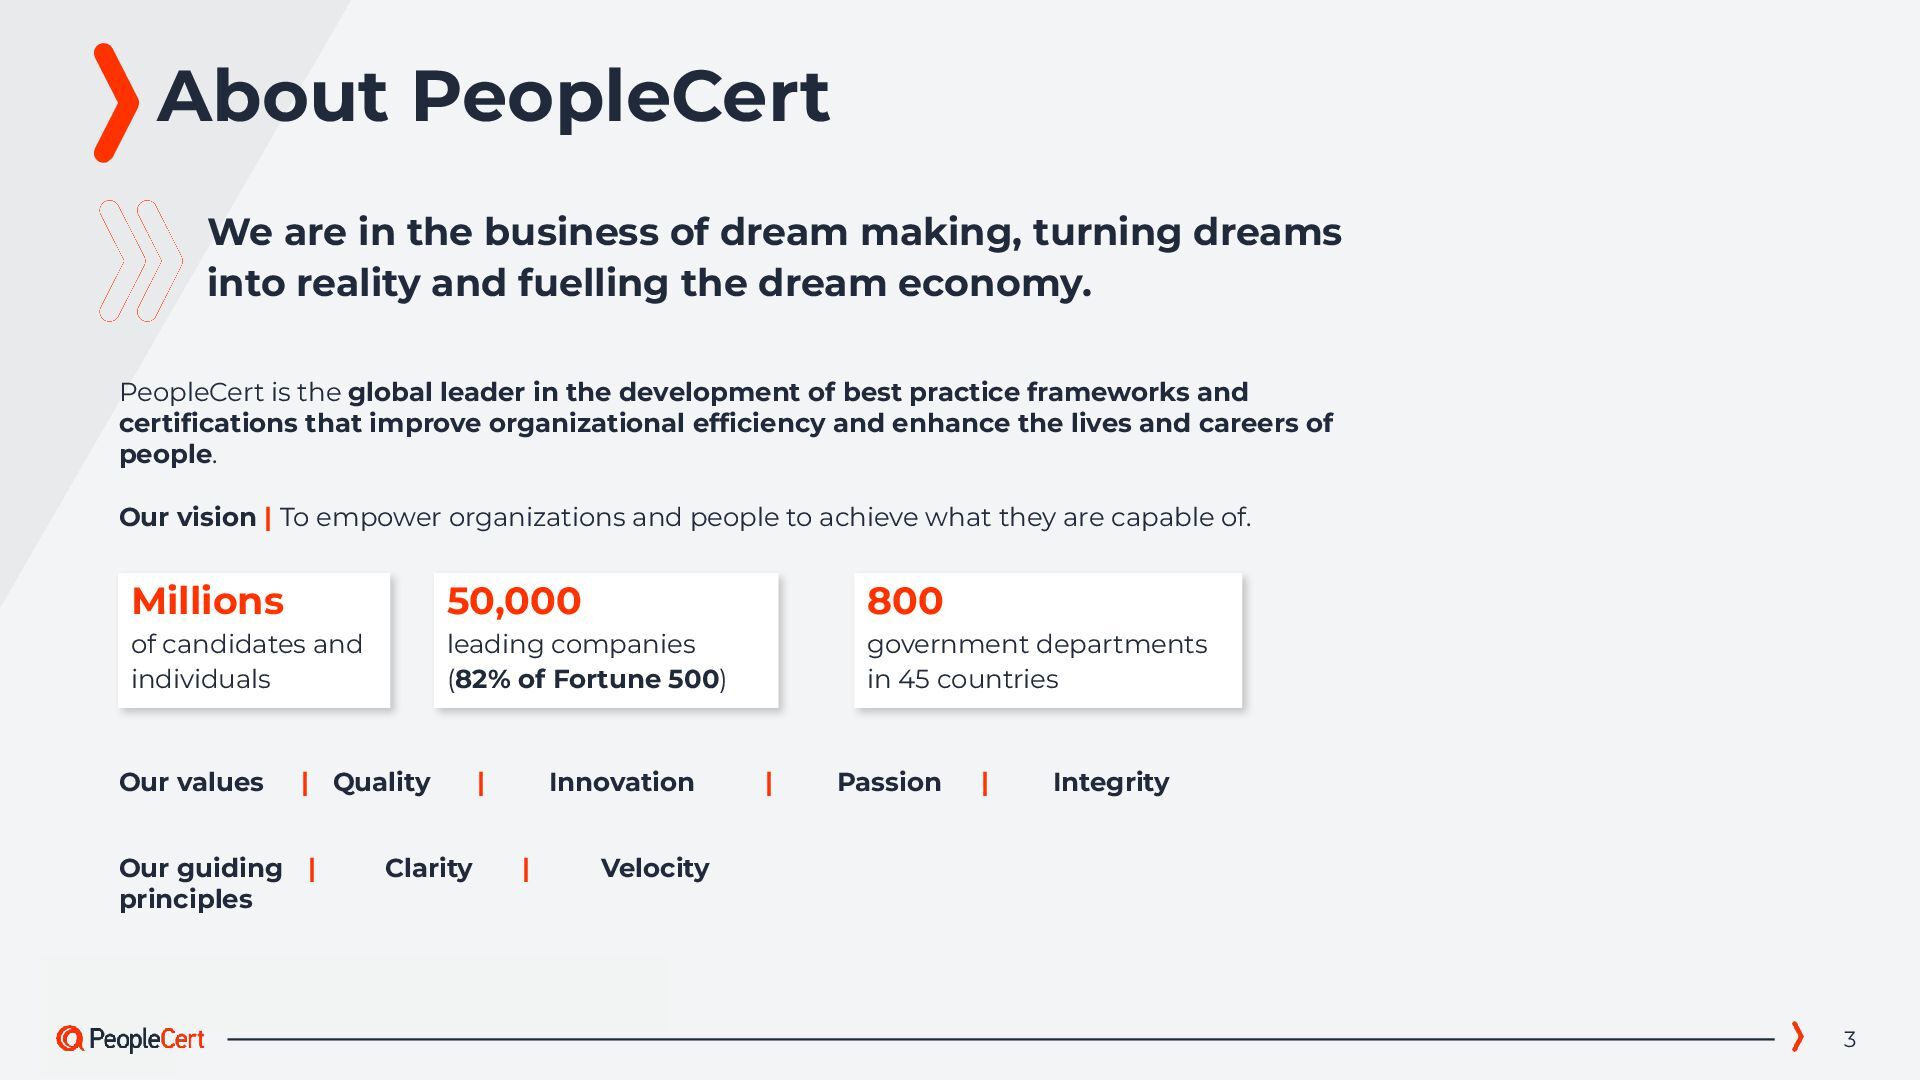Click the small red chevron near page number
Image resolution: width=1920 pixels, height=1080 pixels.
click(x=1797, y=1036)
